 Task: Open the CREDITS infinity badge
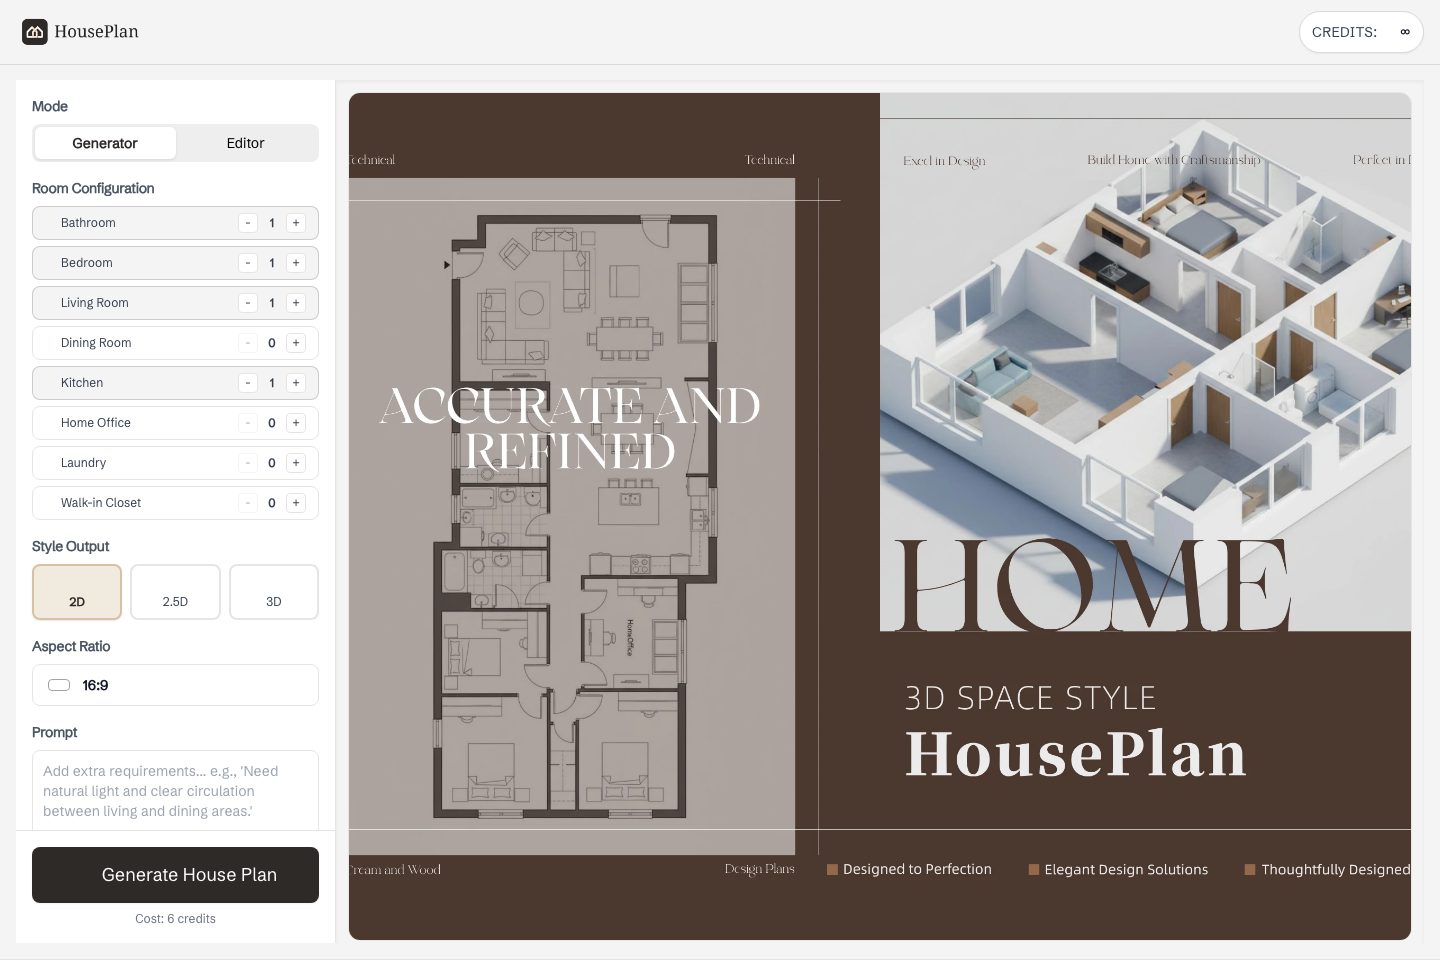(x=1361, y=32)
